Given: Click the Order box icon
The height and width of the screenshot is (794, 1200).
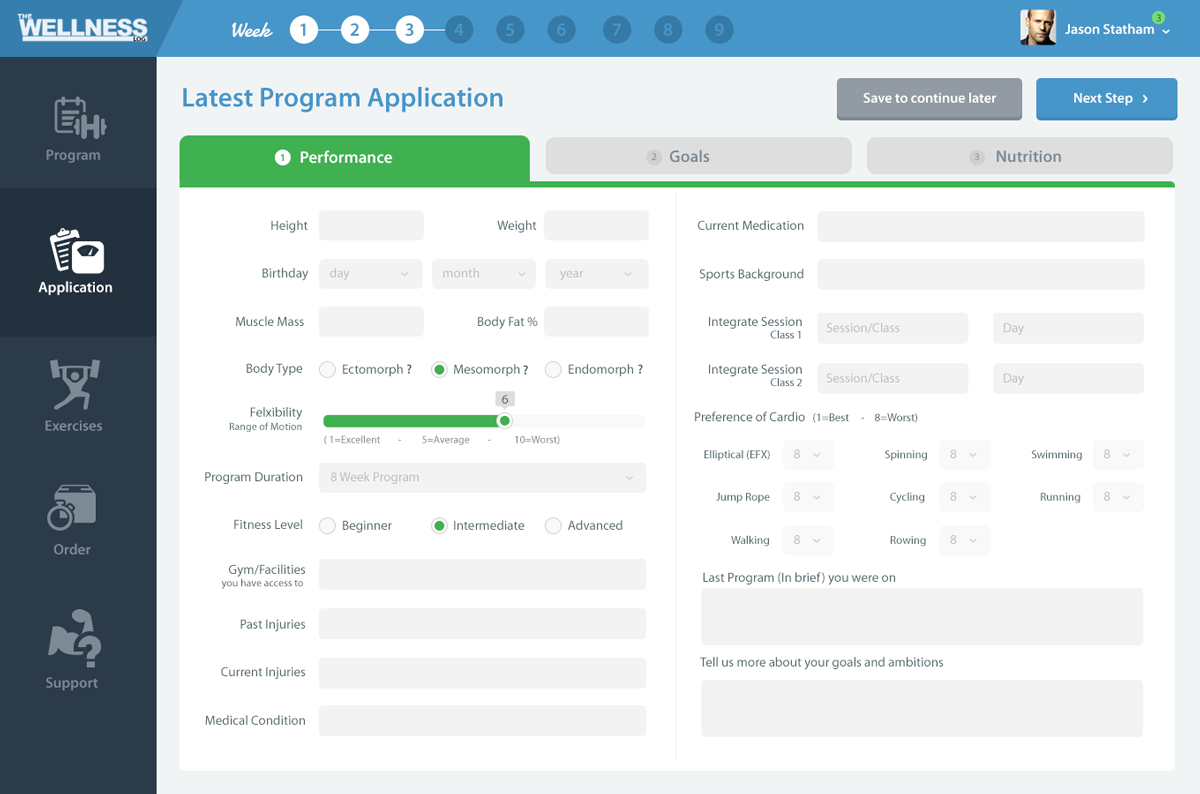Looking at the screenshot, I should 72,508.
